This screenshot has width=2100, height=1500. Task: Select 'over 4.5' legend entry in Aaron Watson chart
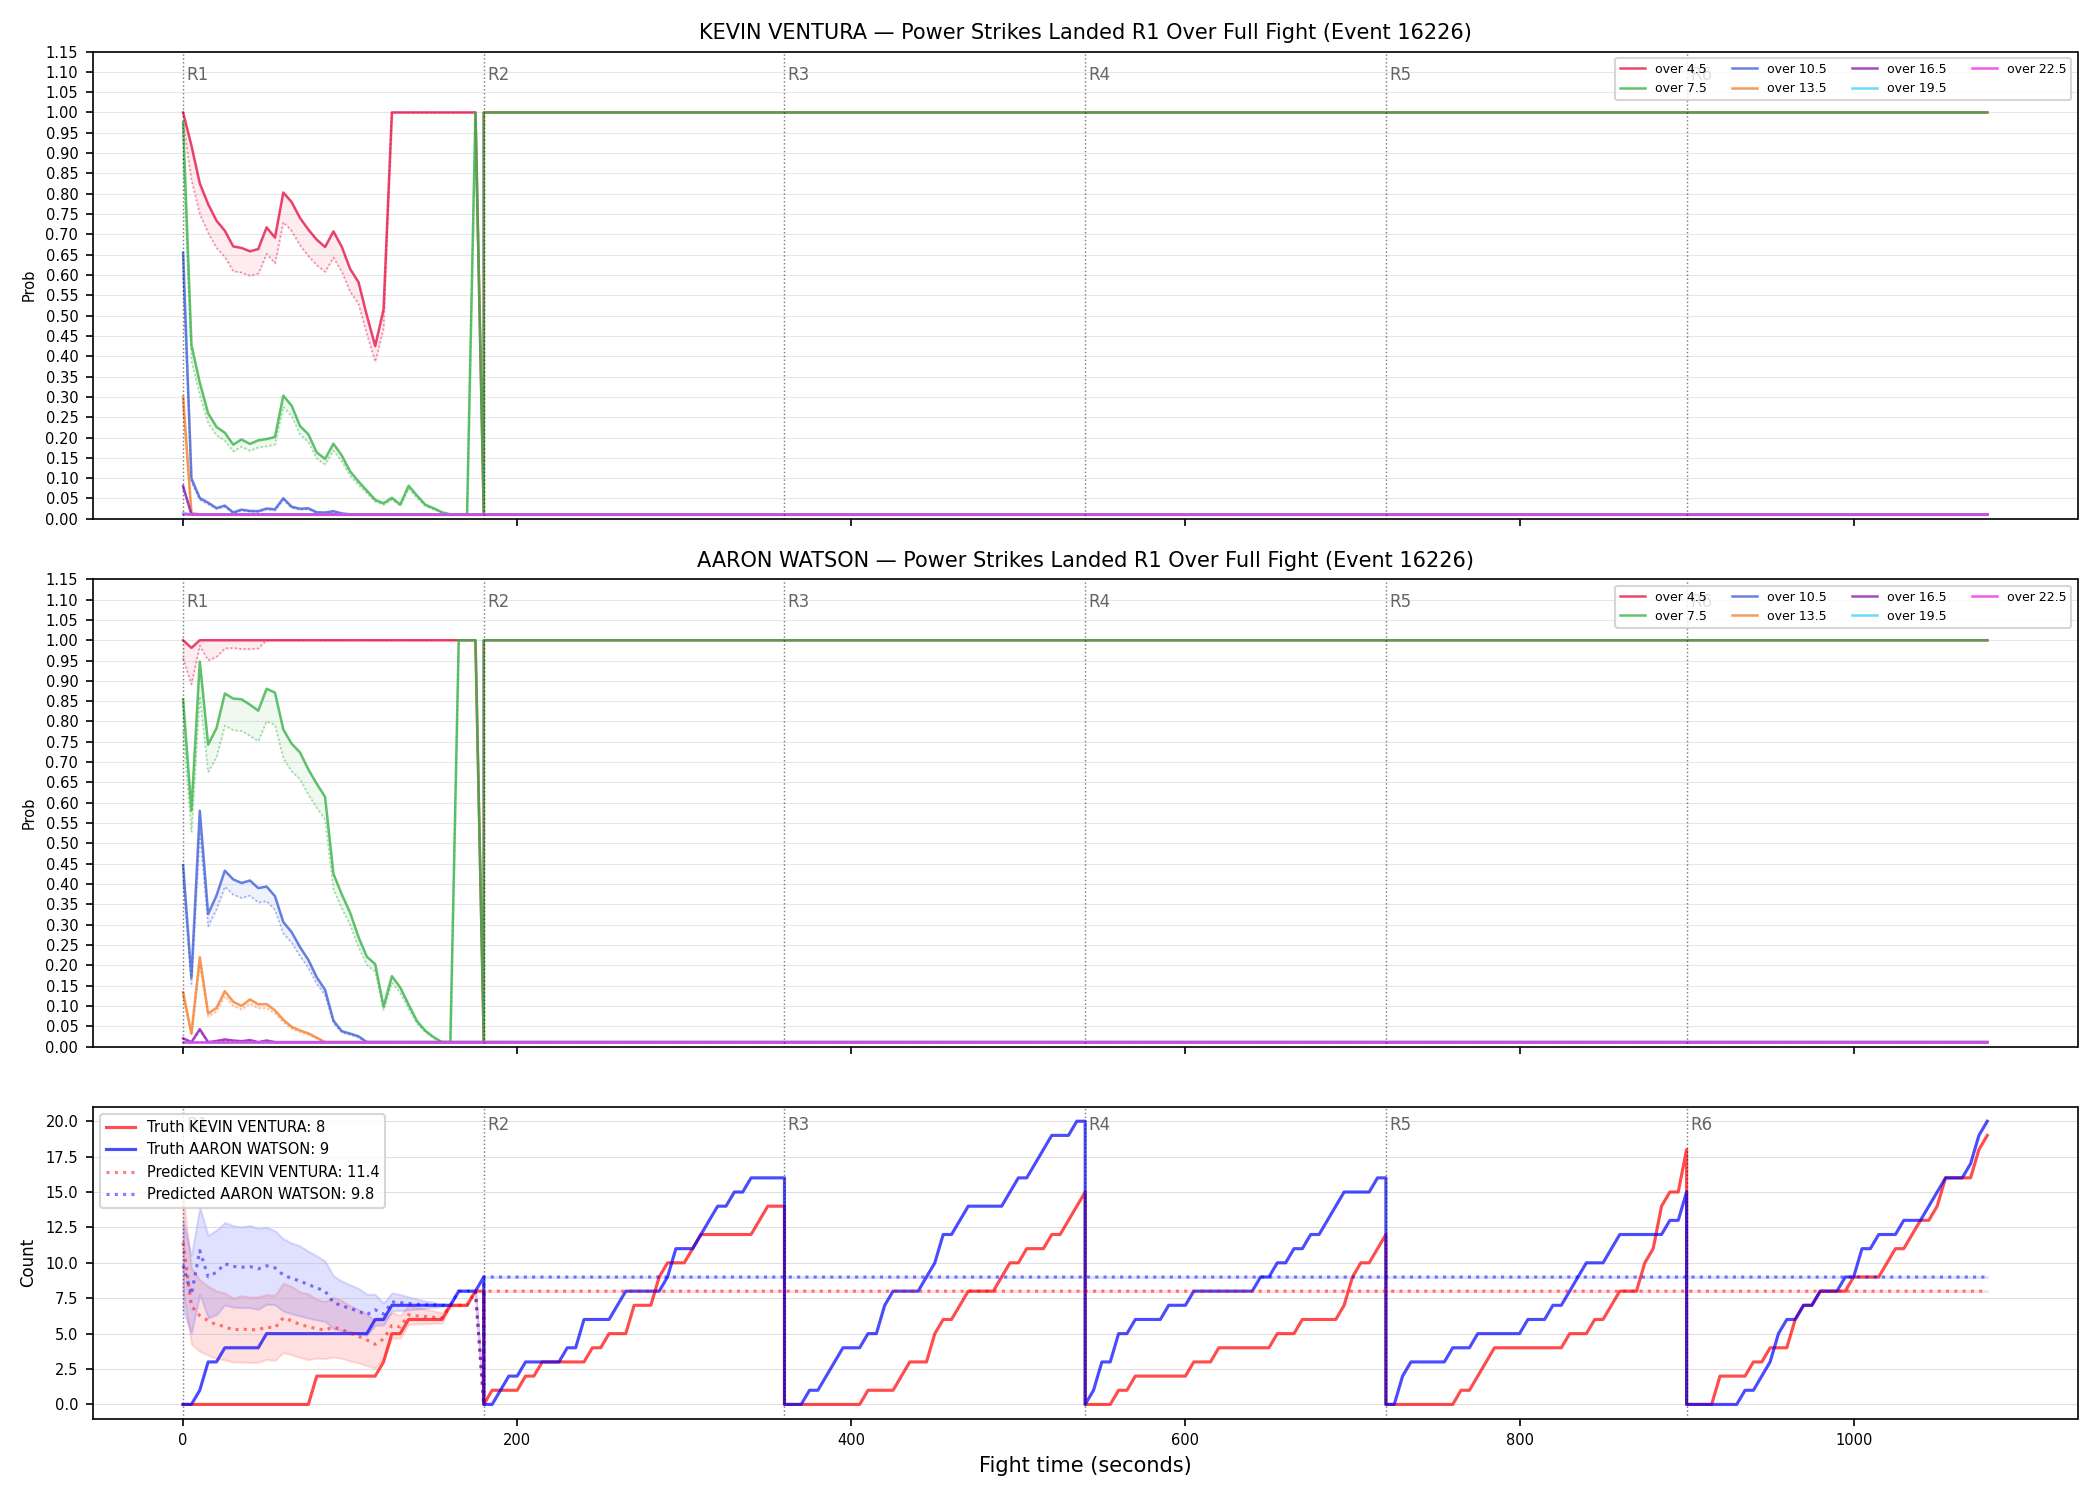pos(1663,597)
